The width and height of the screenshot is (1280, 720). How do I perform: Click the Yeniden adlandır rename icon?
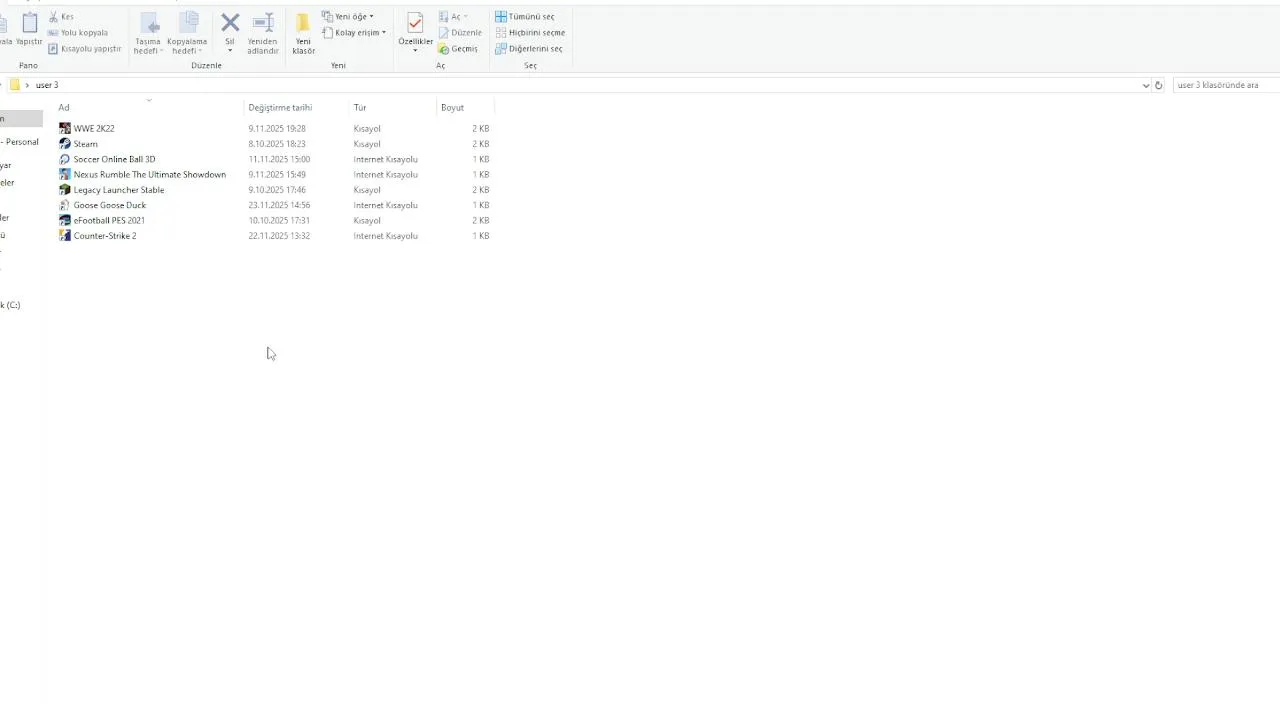(x=263, y=23)
